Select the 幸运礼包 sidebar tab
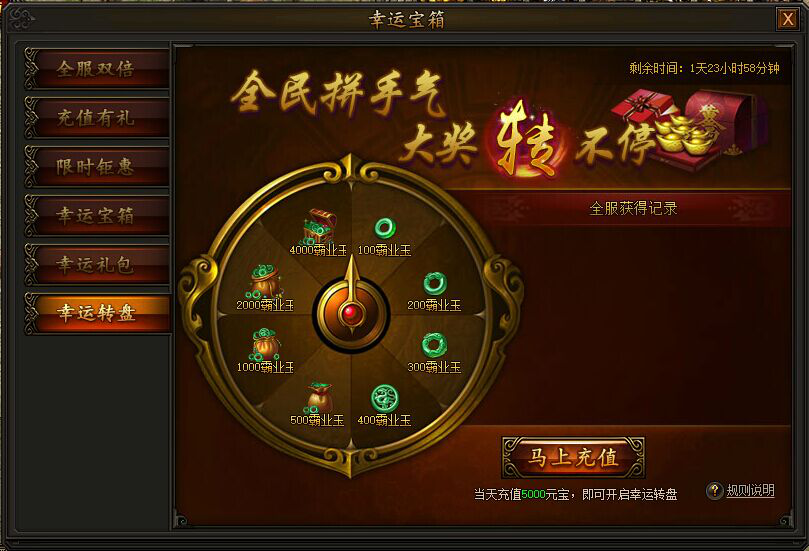The width and height of the screenshot is (809, 551). 98,264
